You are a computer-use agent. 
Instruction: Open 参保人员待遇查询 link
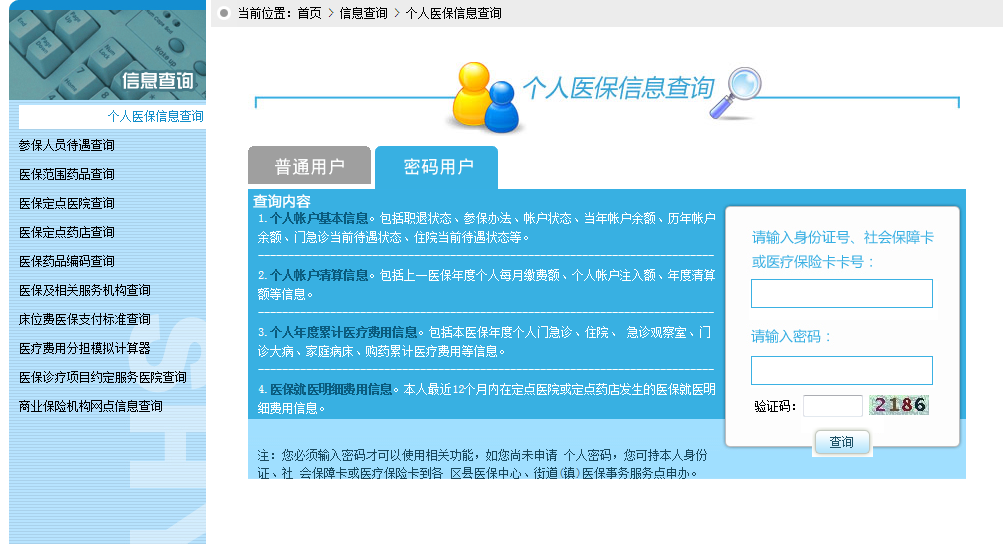click(x=67, y=145)
